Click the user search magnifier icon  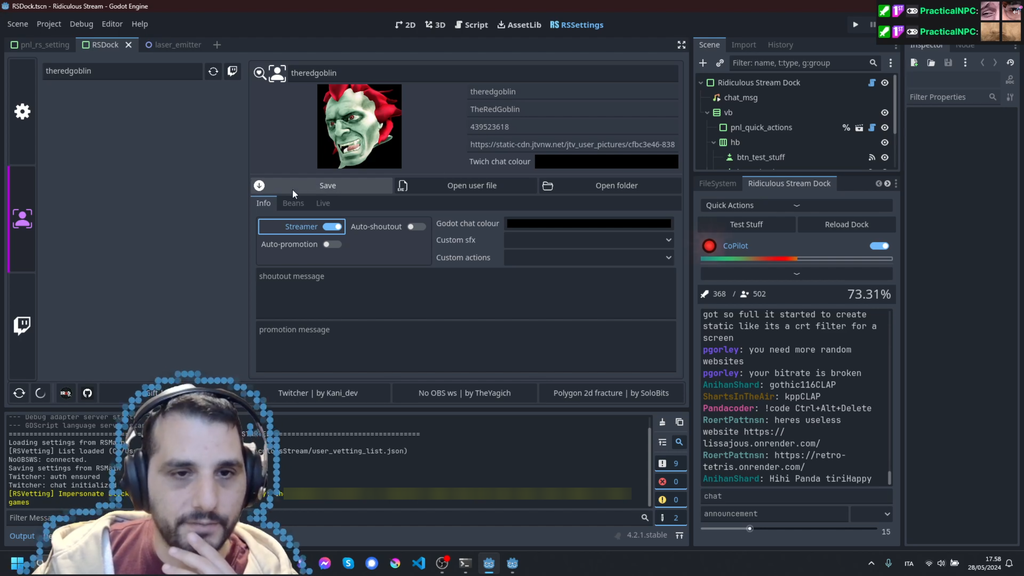pyautogui.click(x=259, y=73)
